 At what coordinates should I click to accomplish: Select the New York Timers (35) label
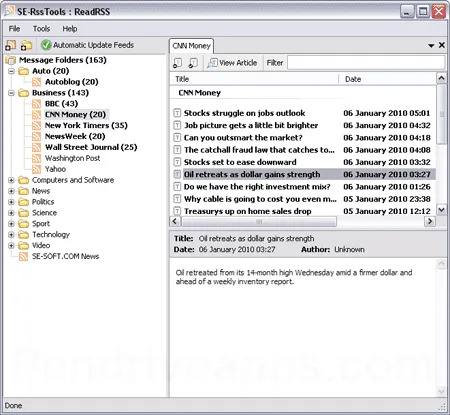[x=86, y=126]
